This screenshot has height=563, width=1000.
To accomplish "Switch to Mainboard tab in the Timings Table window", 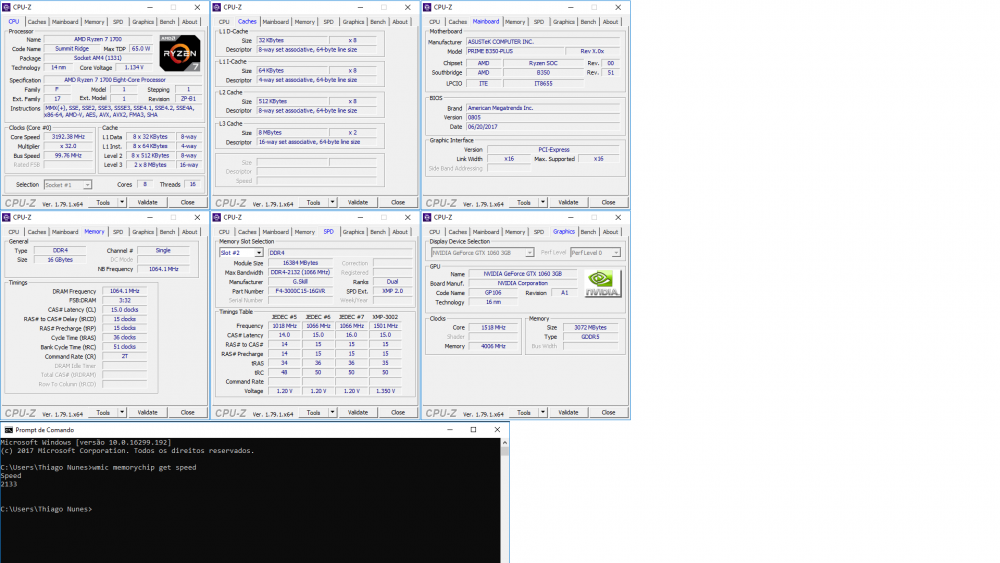I will pyautogui.click(x=275, y=232).
